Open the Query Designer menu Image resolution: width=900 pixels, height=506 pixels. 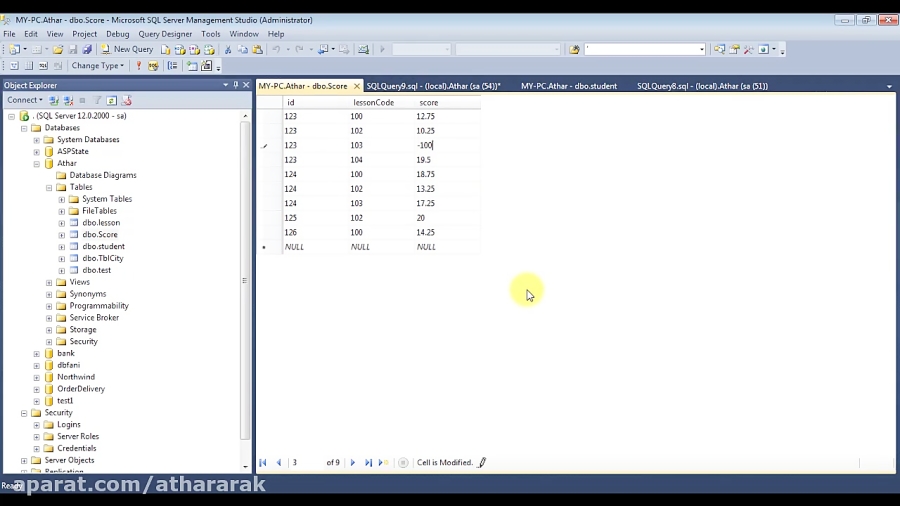point(164,34)
